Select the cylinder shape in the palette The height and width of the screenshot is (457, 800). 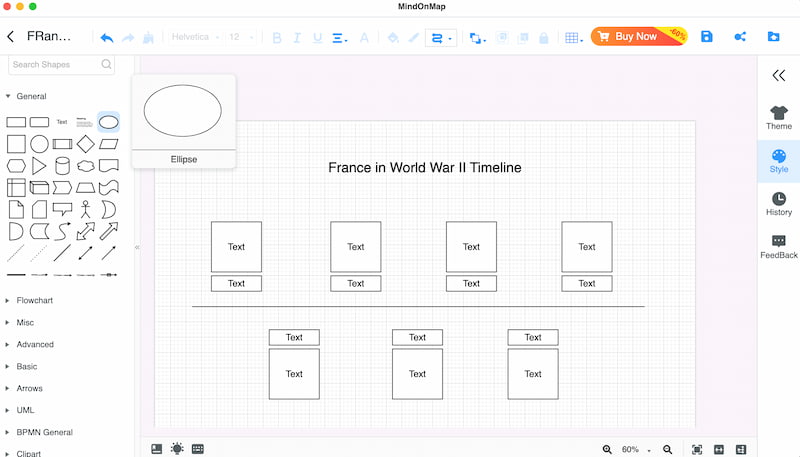62,166
